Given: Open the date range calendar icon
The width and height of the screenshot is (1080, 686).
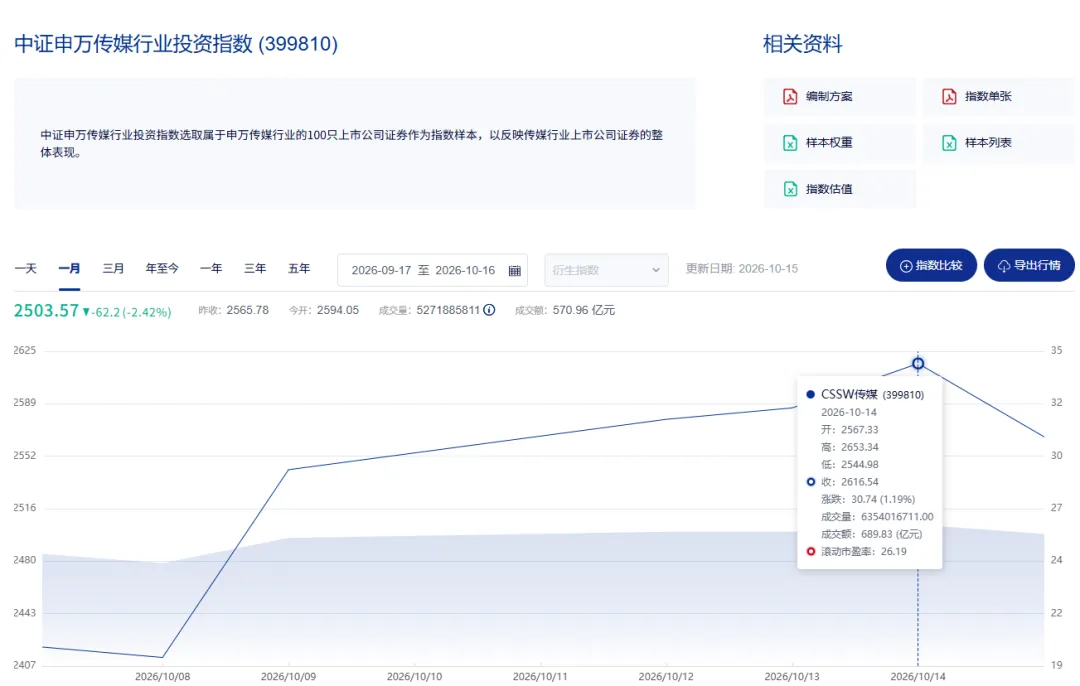Looking at the screenshot, I should (x=515, y=271).
